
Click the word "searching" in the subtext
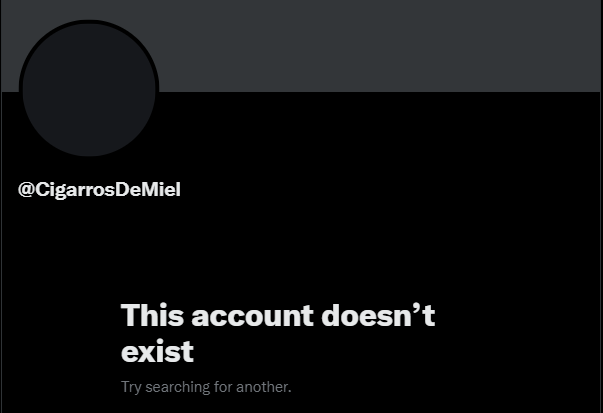click(x=178, y=387)
